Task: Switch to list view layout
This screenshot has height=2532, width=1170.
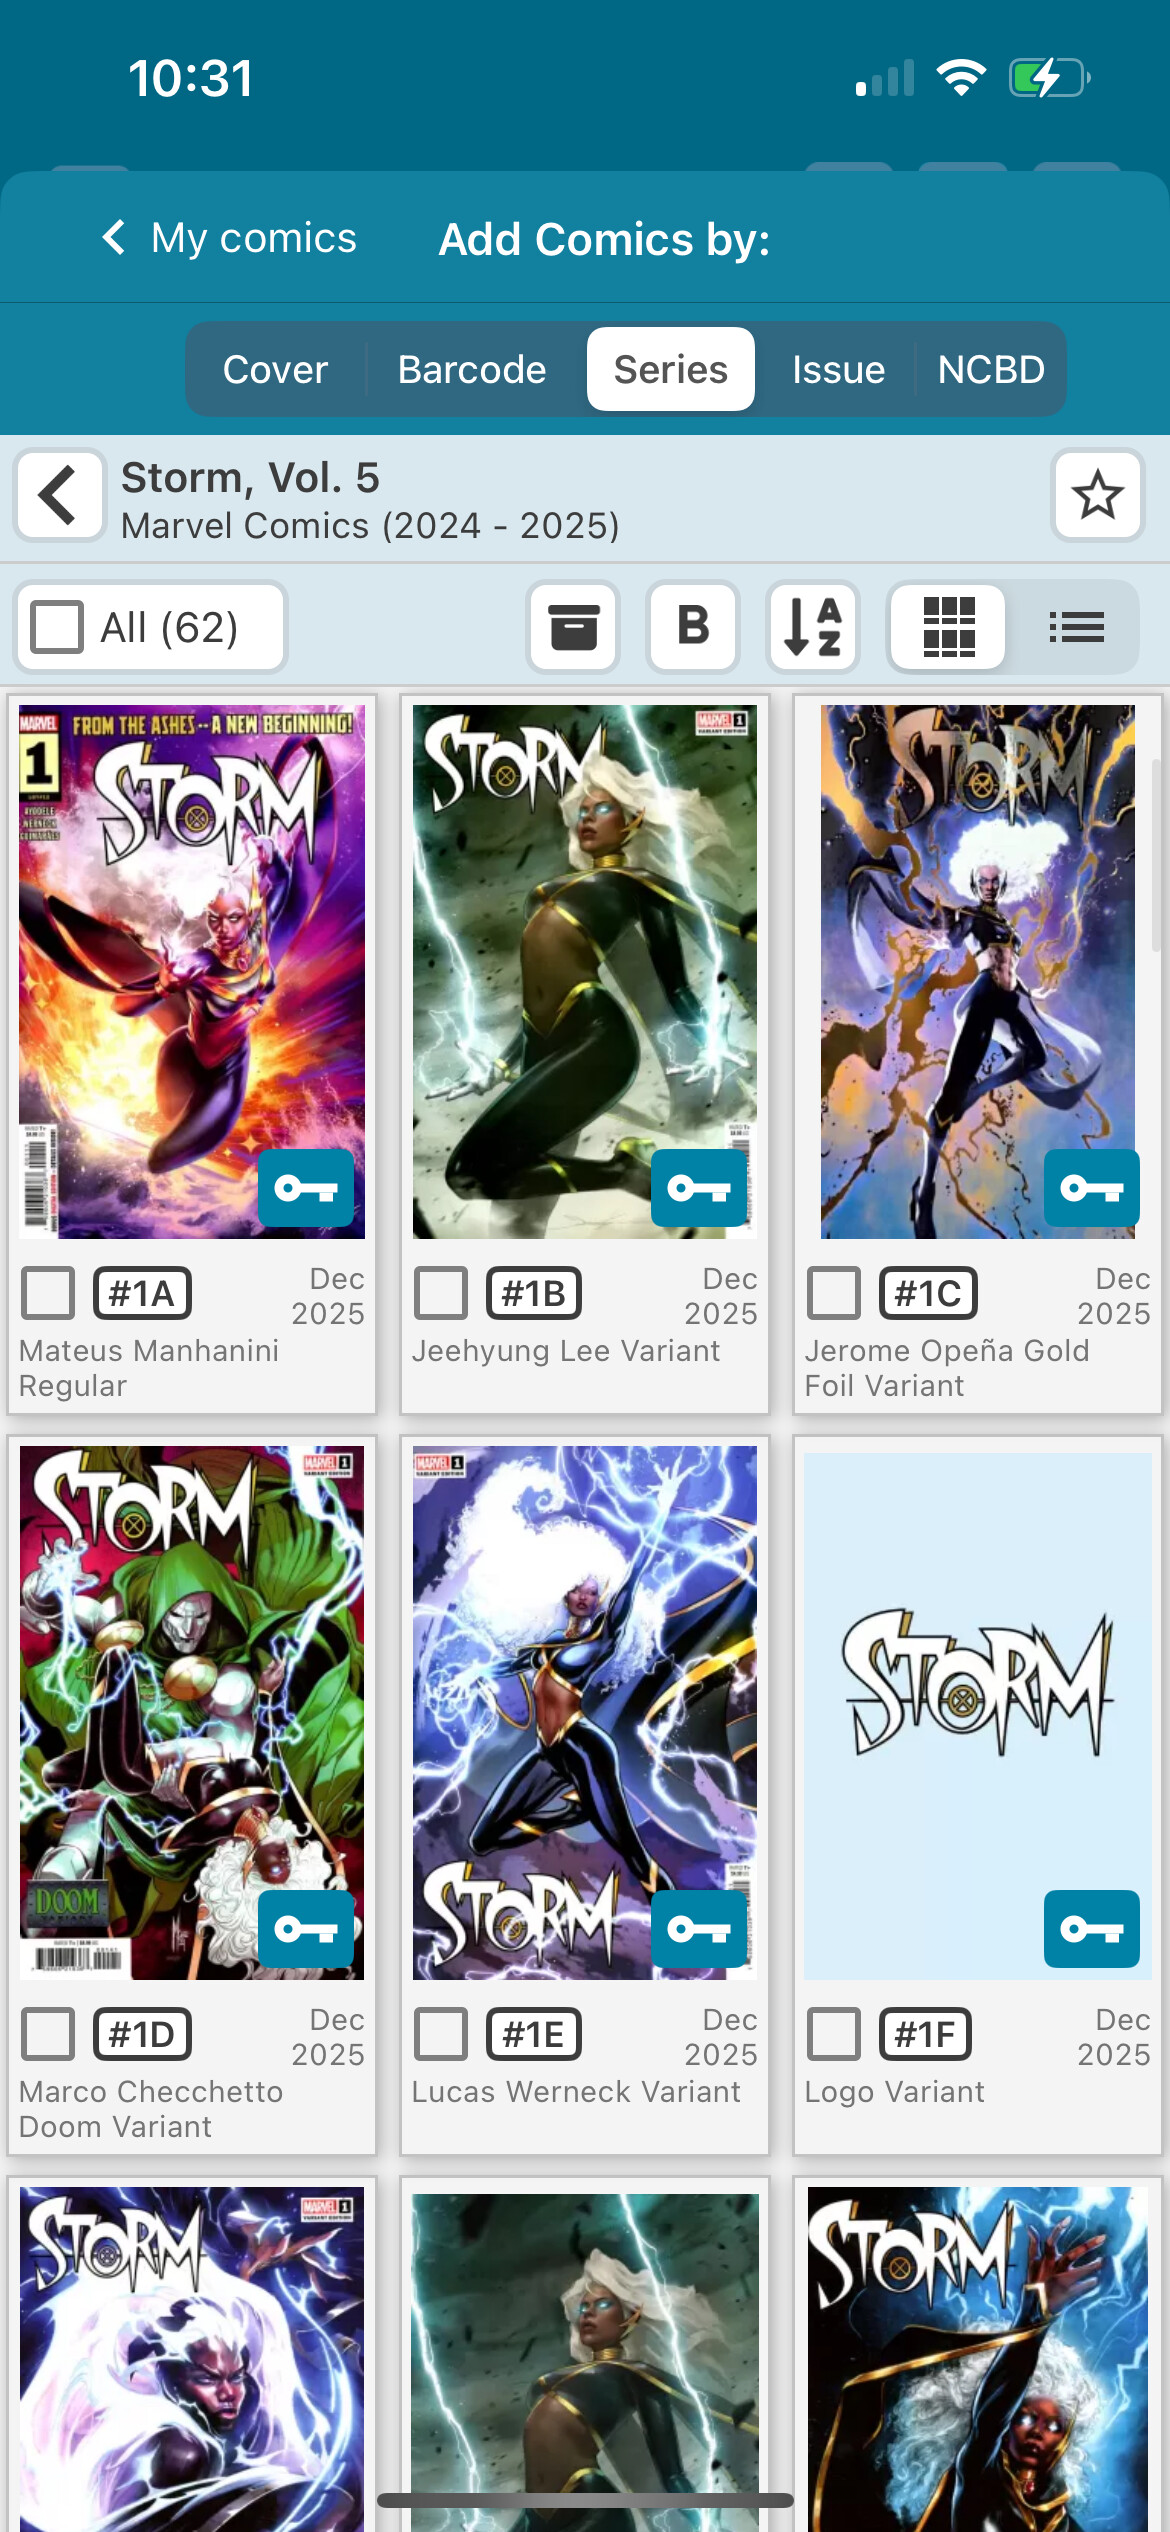Action: click(x=1076, y=627)
